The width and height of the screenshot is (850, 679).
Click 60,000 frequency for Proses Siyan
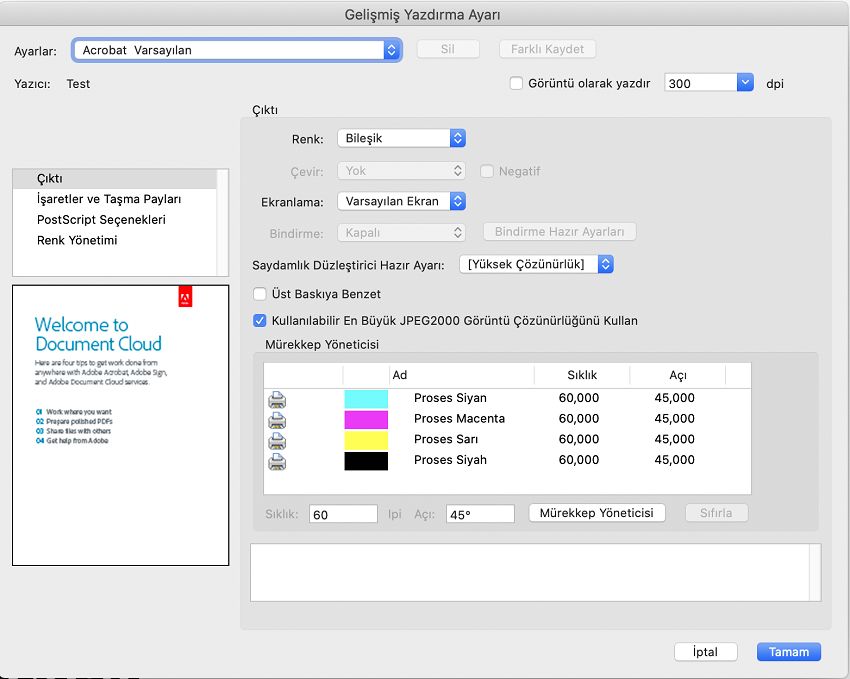tap(578, 398)
